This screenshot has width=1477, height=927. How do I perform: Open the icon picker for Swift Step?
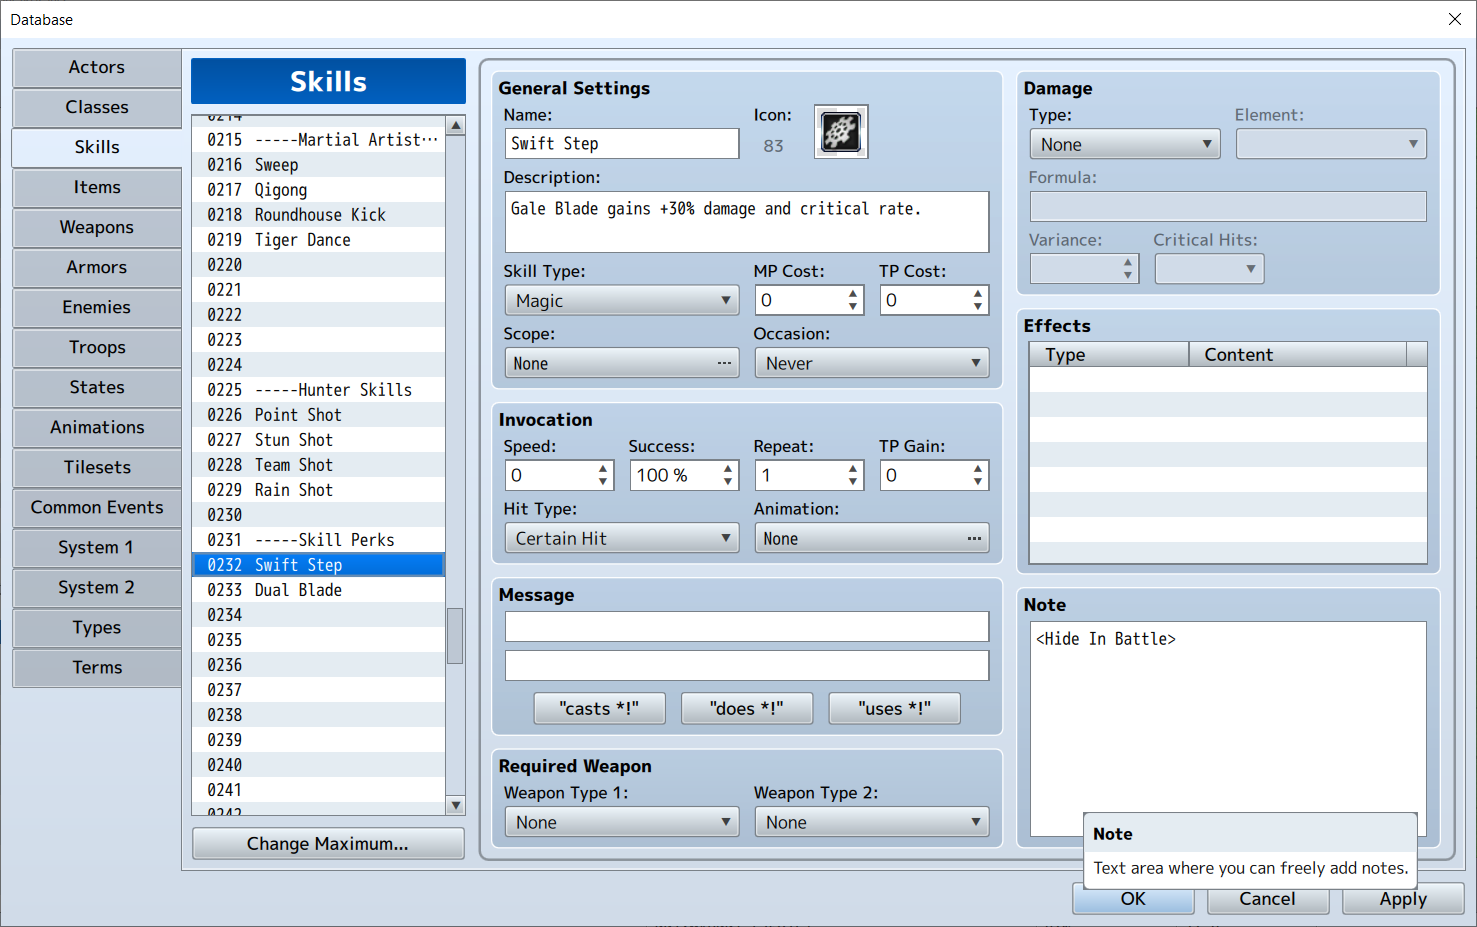(840, 131)
